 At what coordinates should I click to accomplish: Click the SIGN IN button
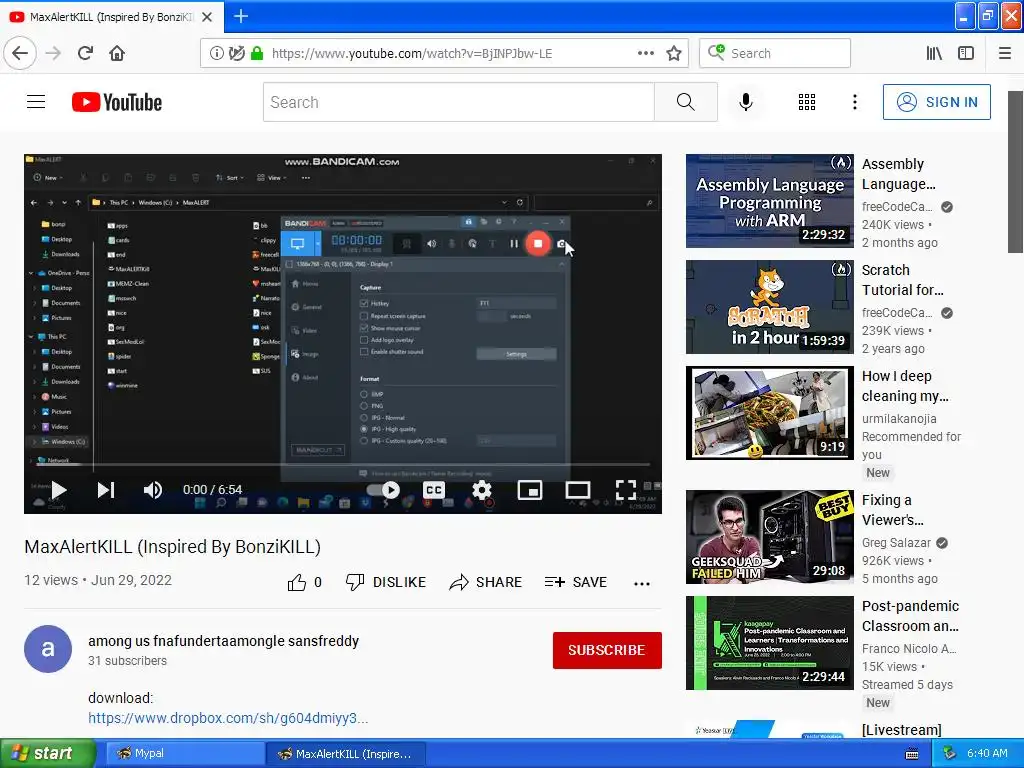click(x=936, y=102)
